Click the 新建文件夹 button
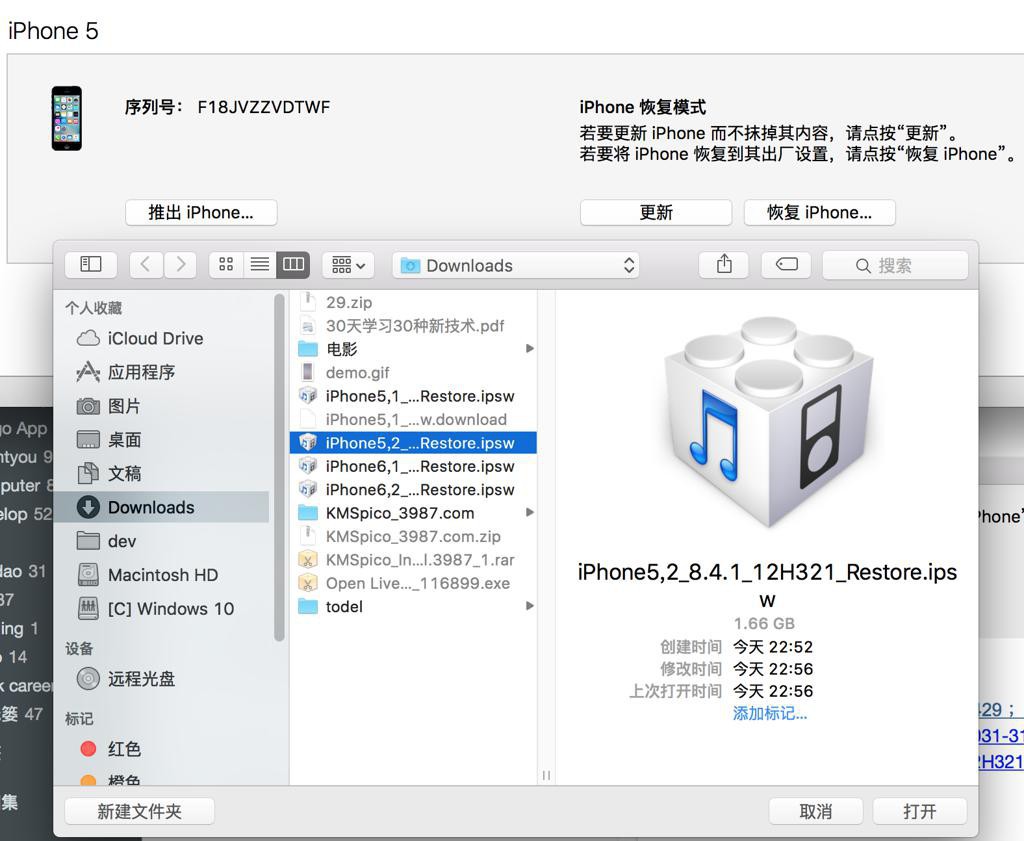The height and width of the screenshot is (841, 1024). coord(140,812)
